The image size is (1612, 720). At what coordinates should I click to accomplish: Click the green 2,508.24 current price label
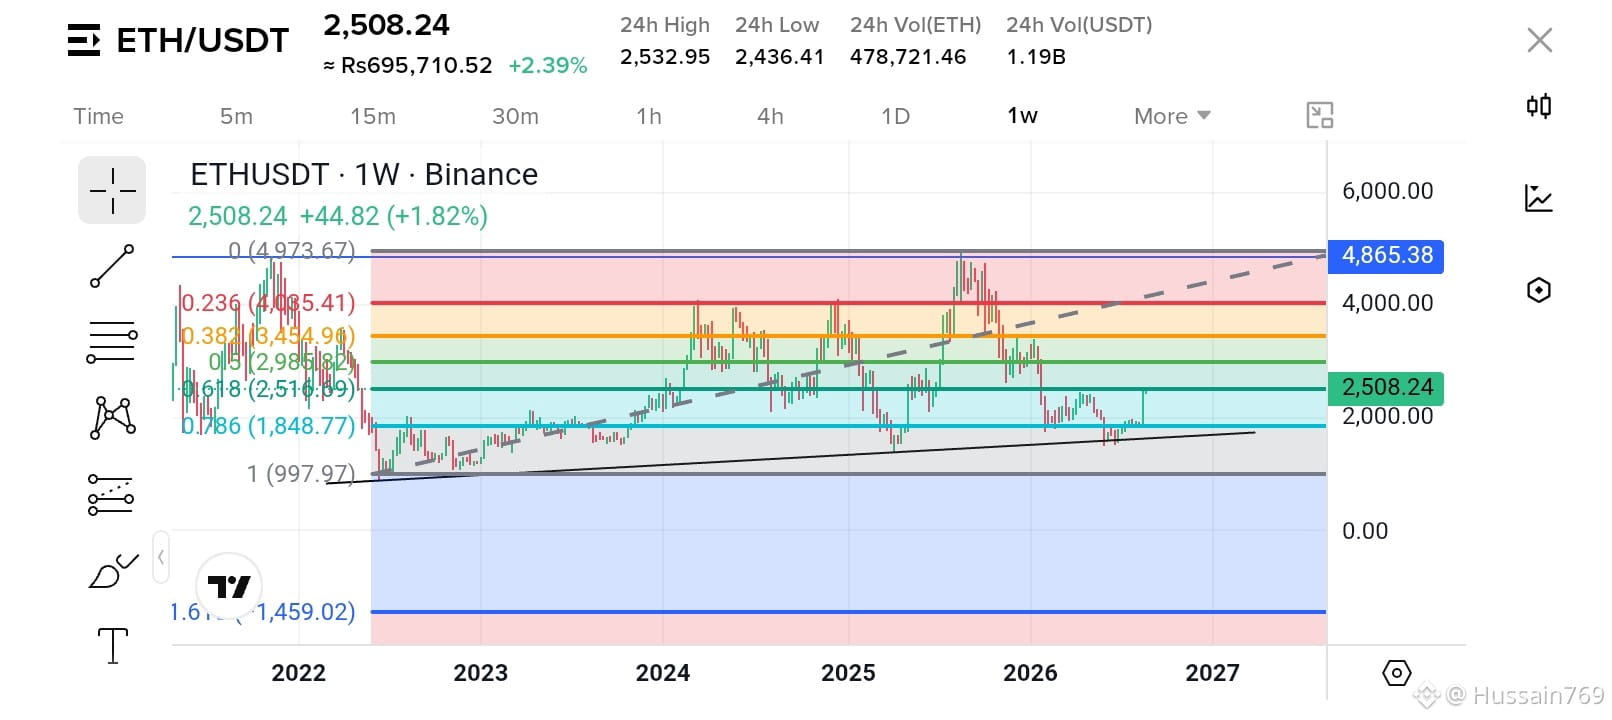(x=1385, y=388)
